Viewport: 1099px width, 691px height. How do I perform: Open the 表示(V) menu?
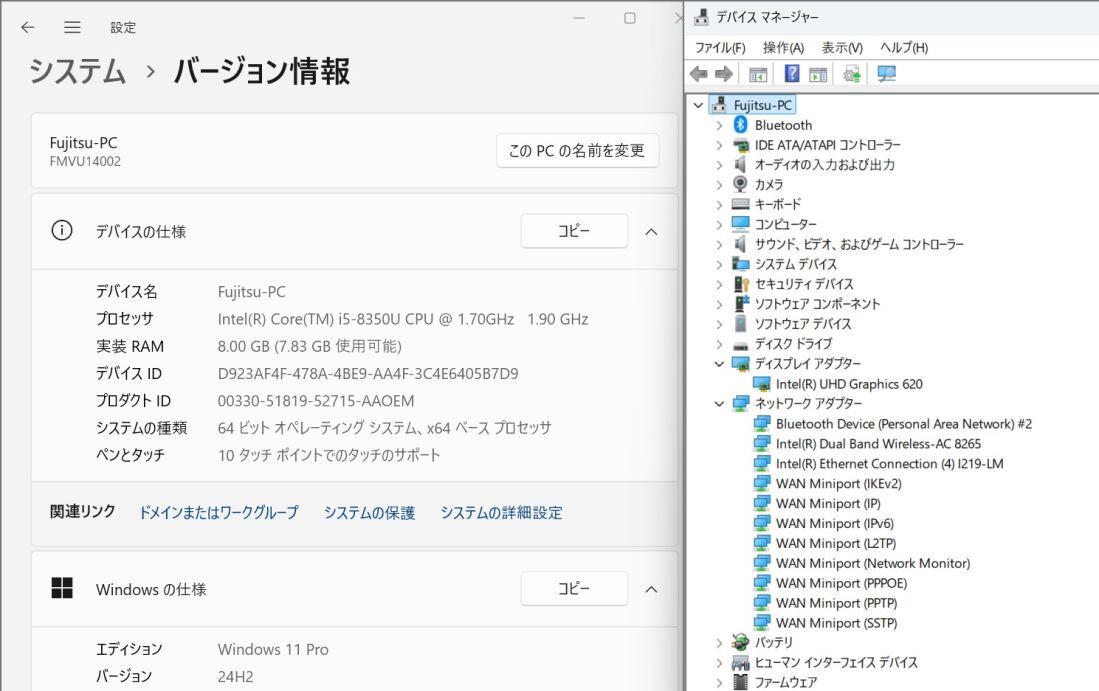pos(842,48)
